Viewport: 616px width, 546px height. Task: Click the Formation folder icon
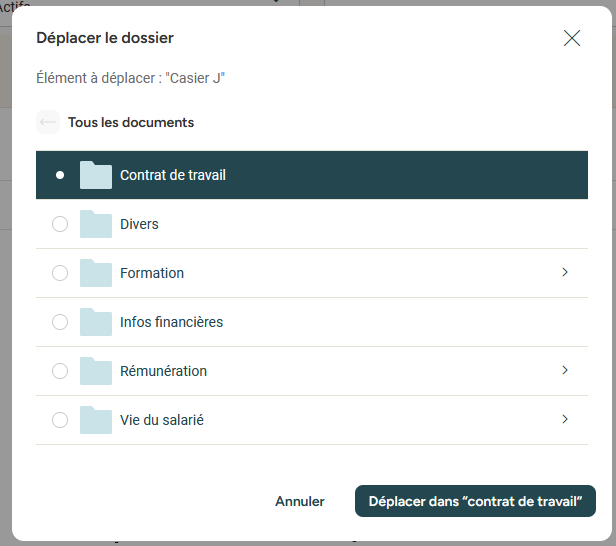click(96, 273)
